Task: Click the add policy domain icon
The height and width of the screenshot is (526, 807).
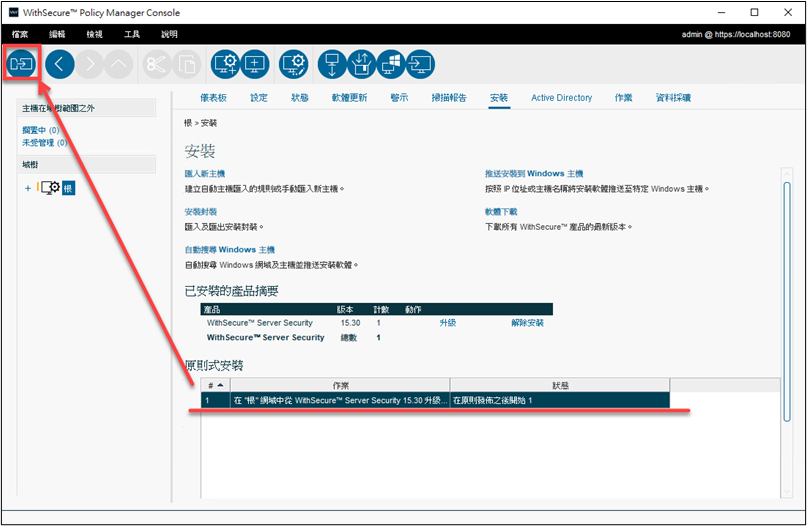Action: 226,64
